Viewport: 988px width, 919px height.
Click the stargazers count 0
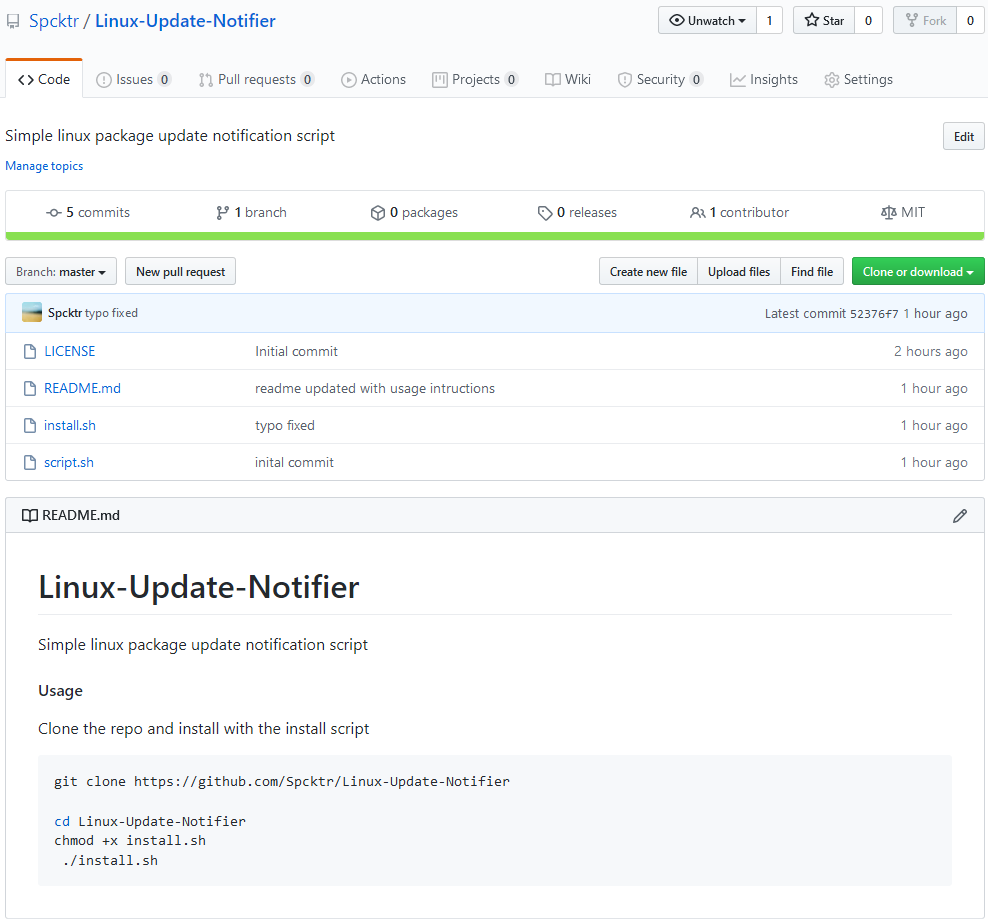point(868,21)
